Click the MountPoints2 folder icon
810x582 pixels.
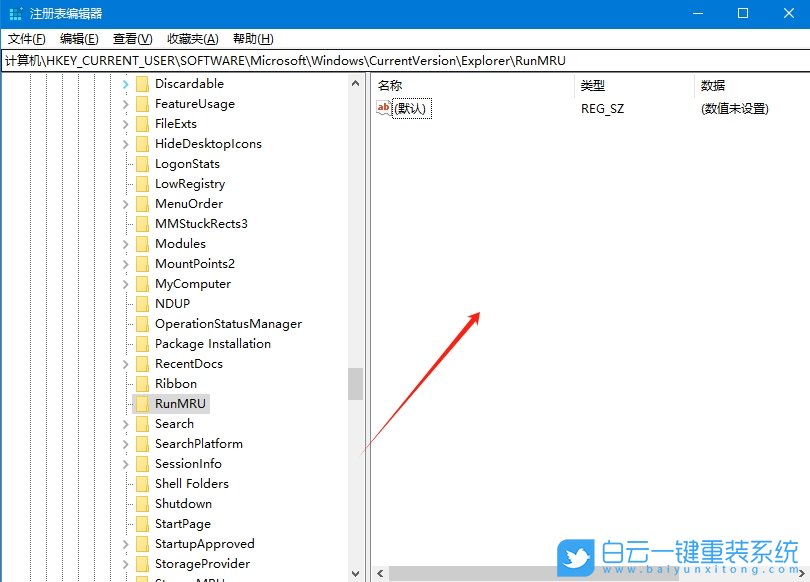141,263
